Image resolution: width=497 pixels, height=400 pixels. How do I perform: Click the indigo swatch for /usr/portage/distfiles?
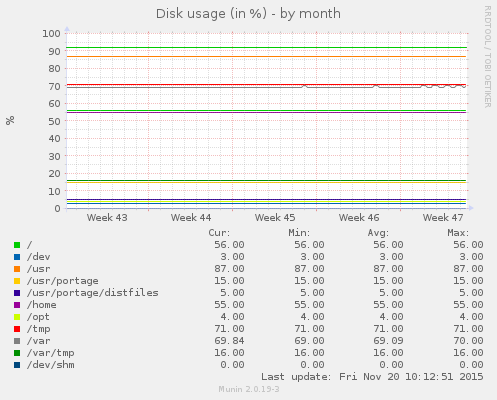(17, 293)
